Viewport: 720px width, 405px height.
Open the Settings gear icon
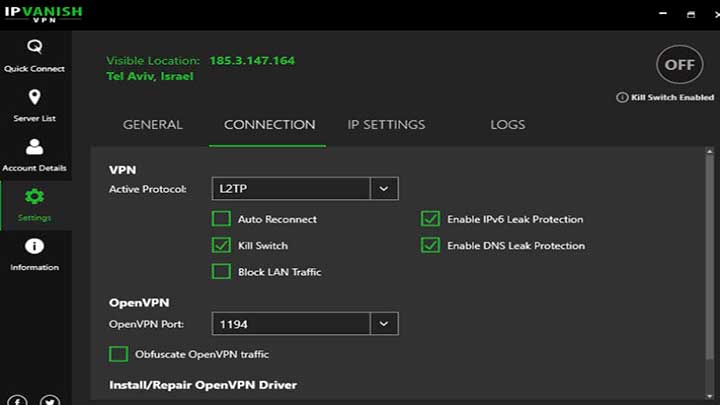tap(34, 197)
